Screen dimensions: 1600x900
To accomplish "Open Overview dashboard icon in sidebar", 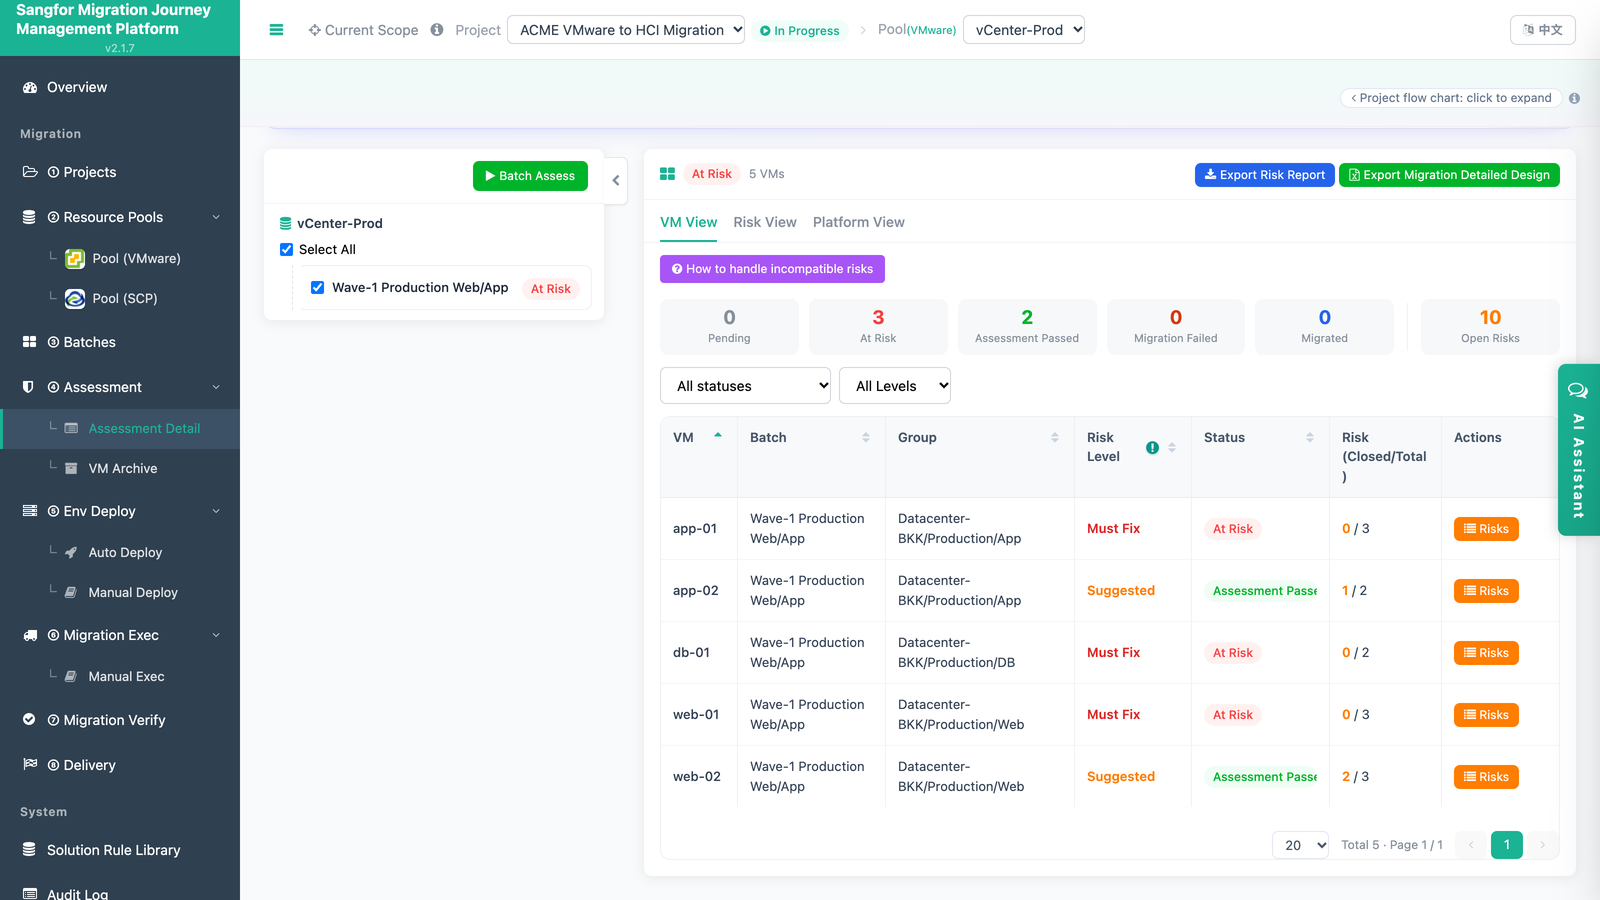I will [x=30, y=88].
